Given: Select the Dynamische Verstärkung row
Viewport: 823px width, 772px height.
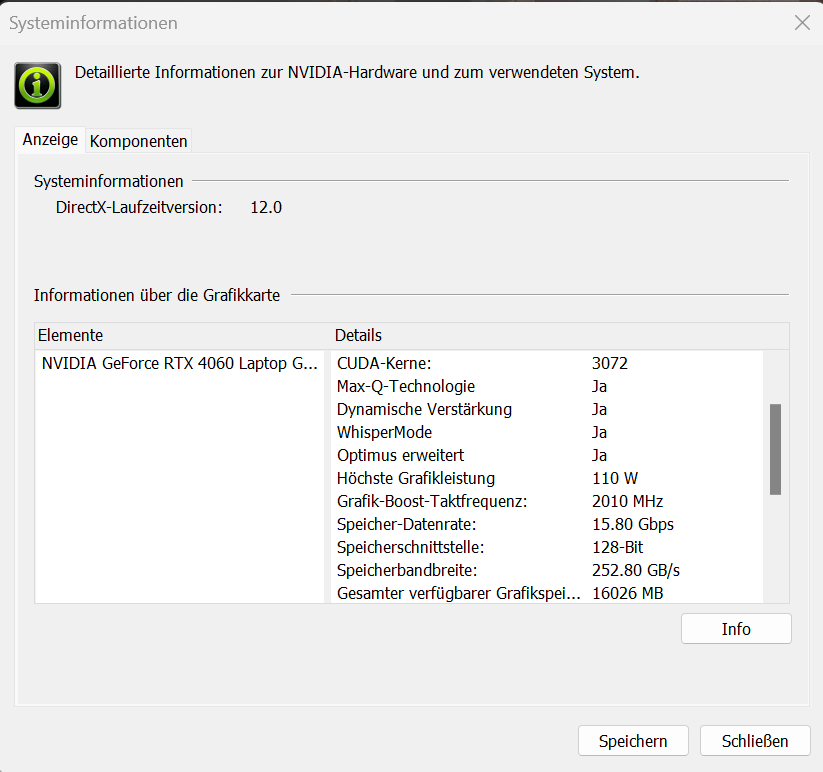Looking at the screenshot, I should pos(547,409).
